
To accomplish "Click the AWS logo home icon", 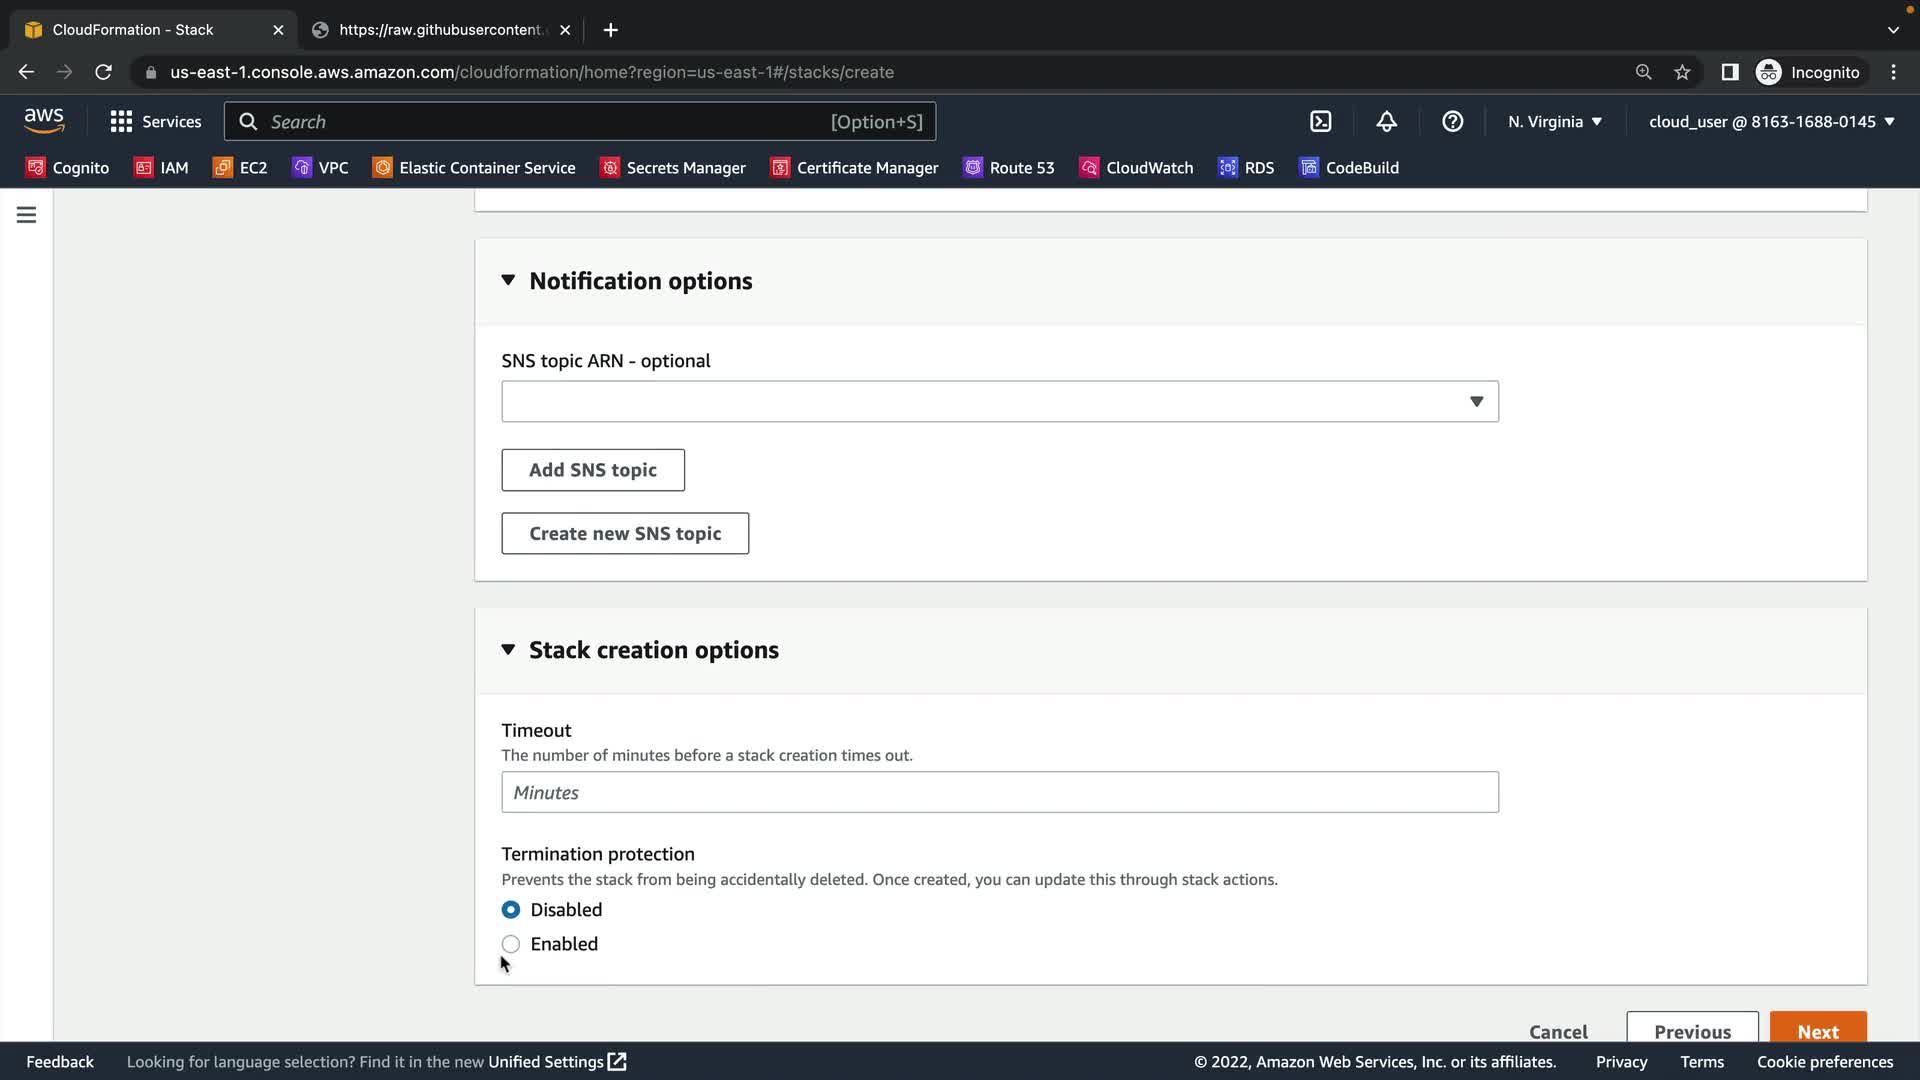I will [x=44, y=120].
